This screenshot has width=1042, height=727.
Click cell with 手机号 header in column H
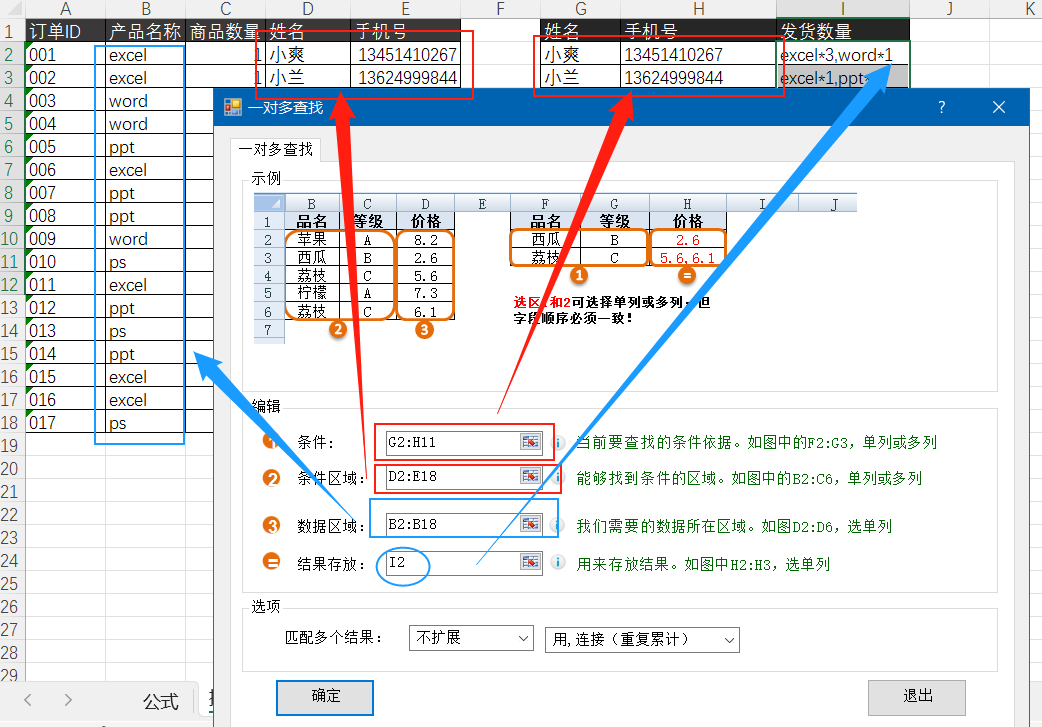(698, 31)
